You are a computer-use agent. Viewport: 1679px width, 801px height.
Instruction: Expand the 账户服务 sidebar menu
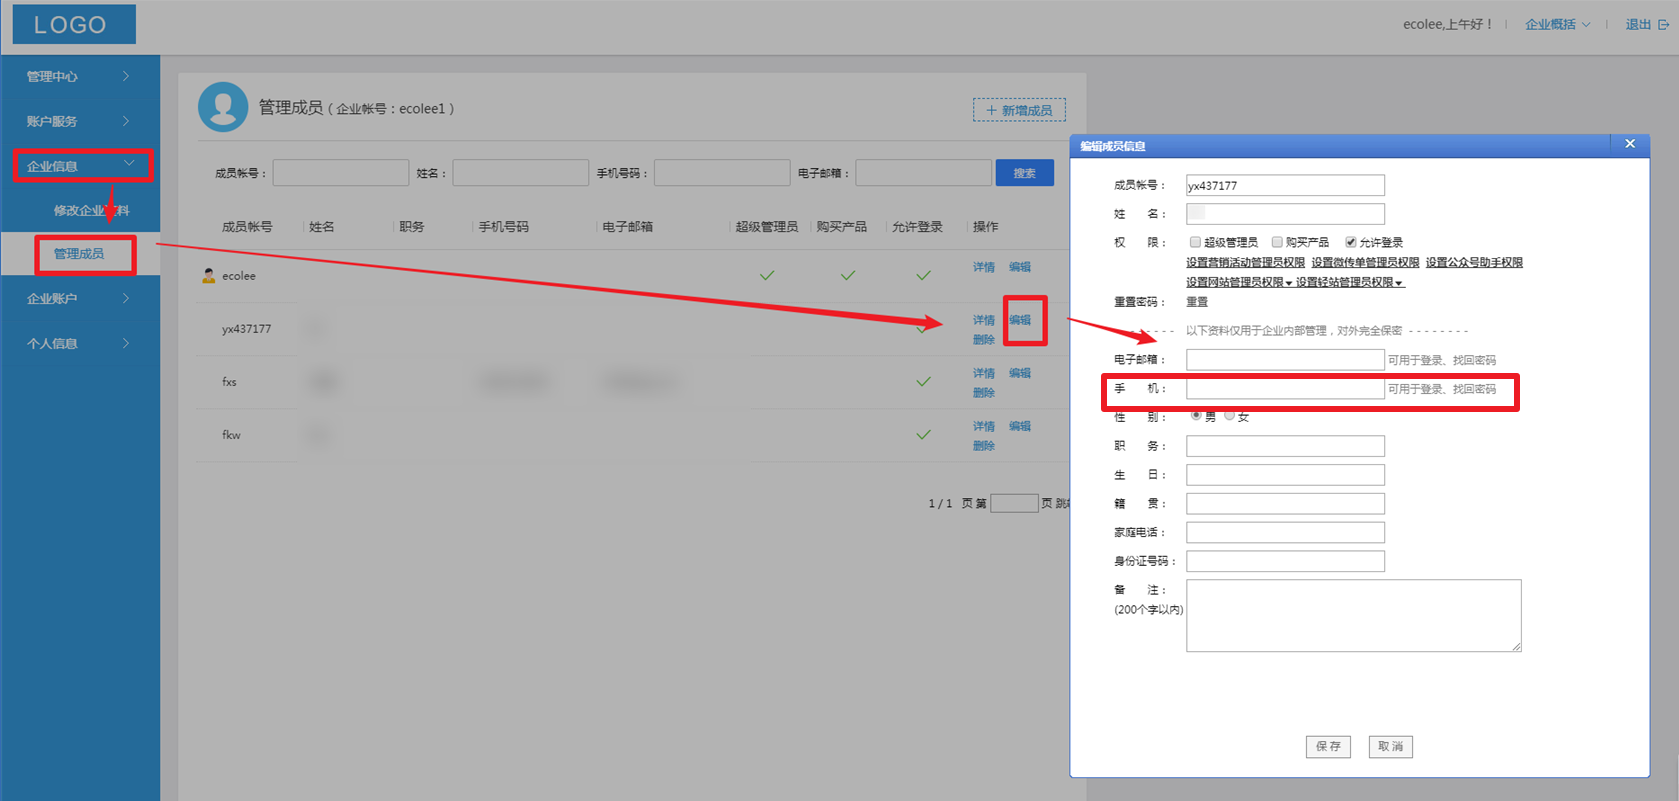(x=79, y=121)
